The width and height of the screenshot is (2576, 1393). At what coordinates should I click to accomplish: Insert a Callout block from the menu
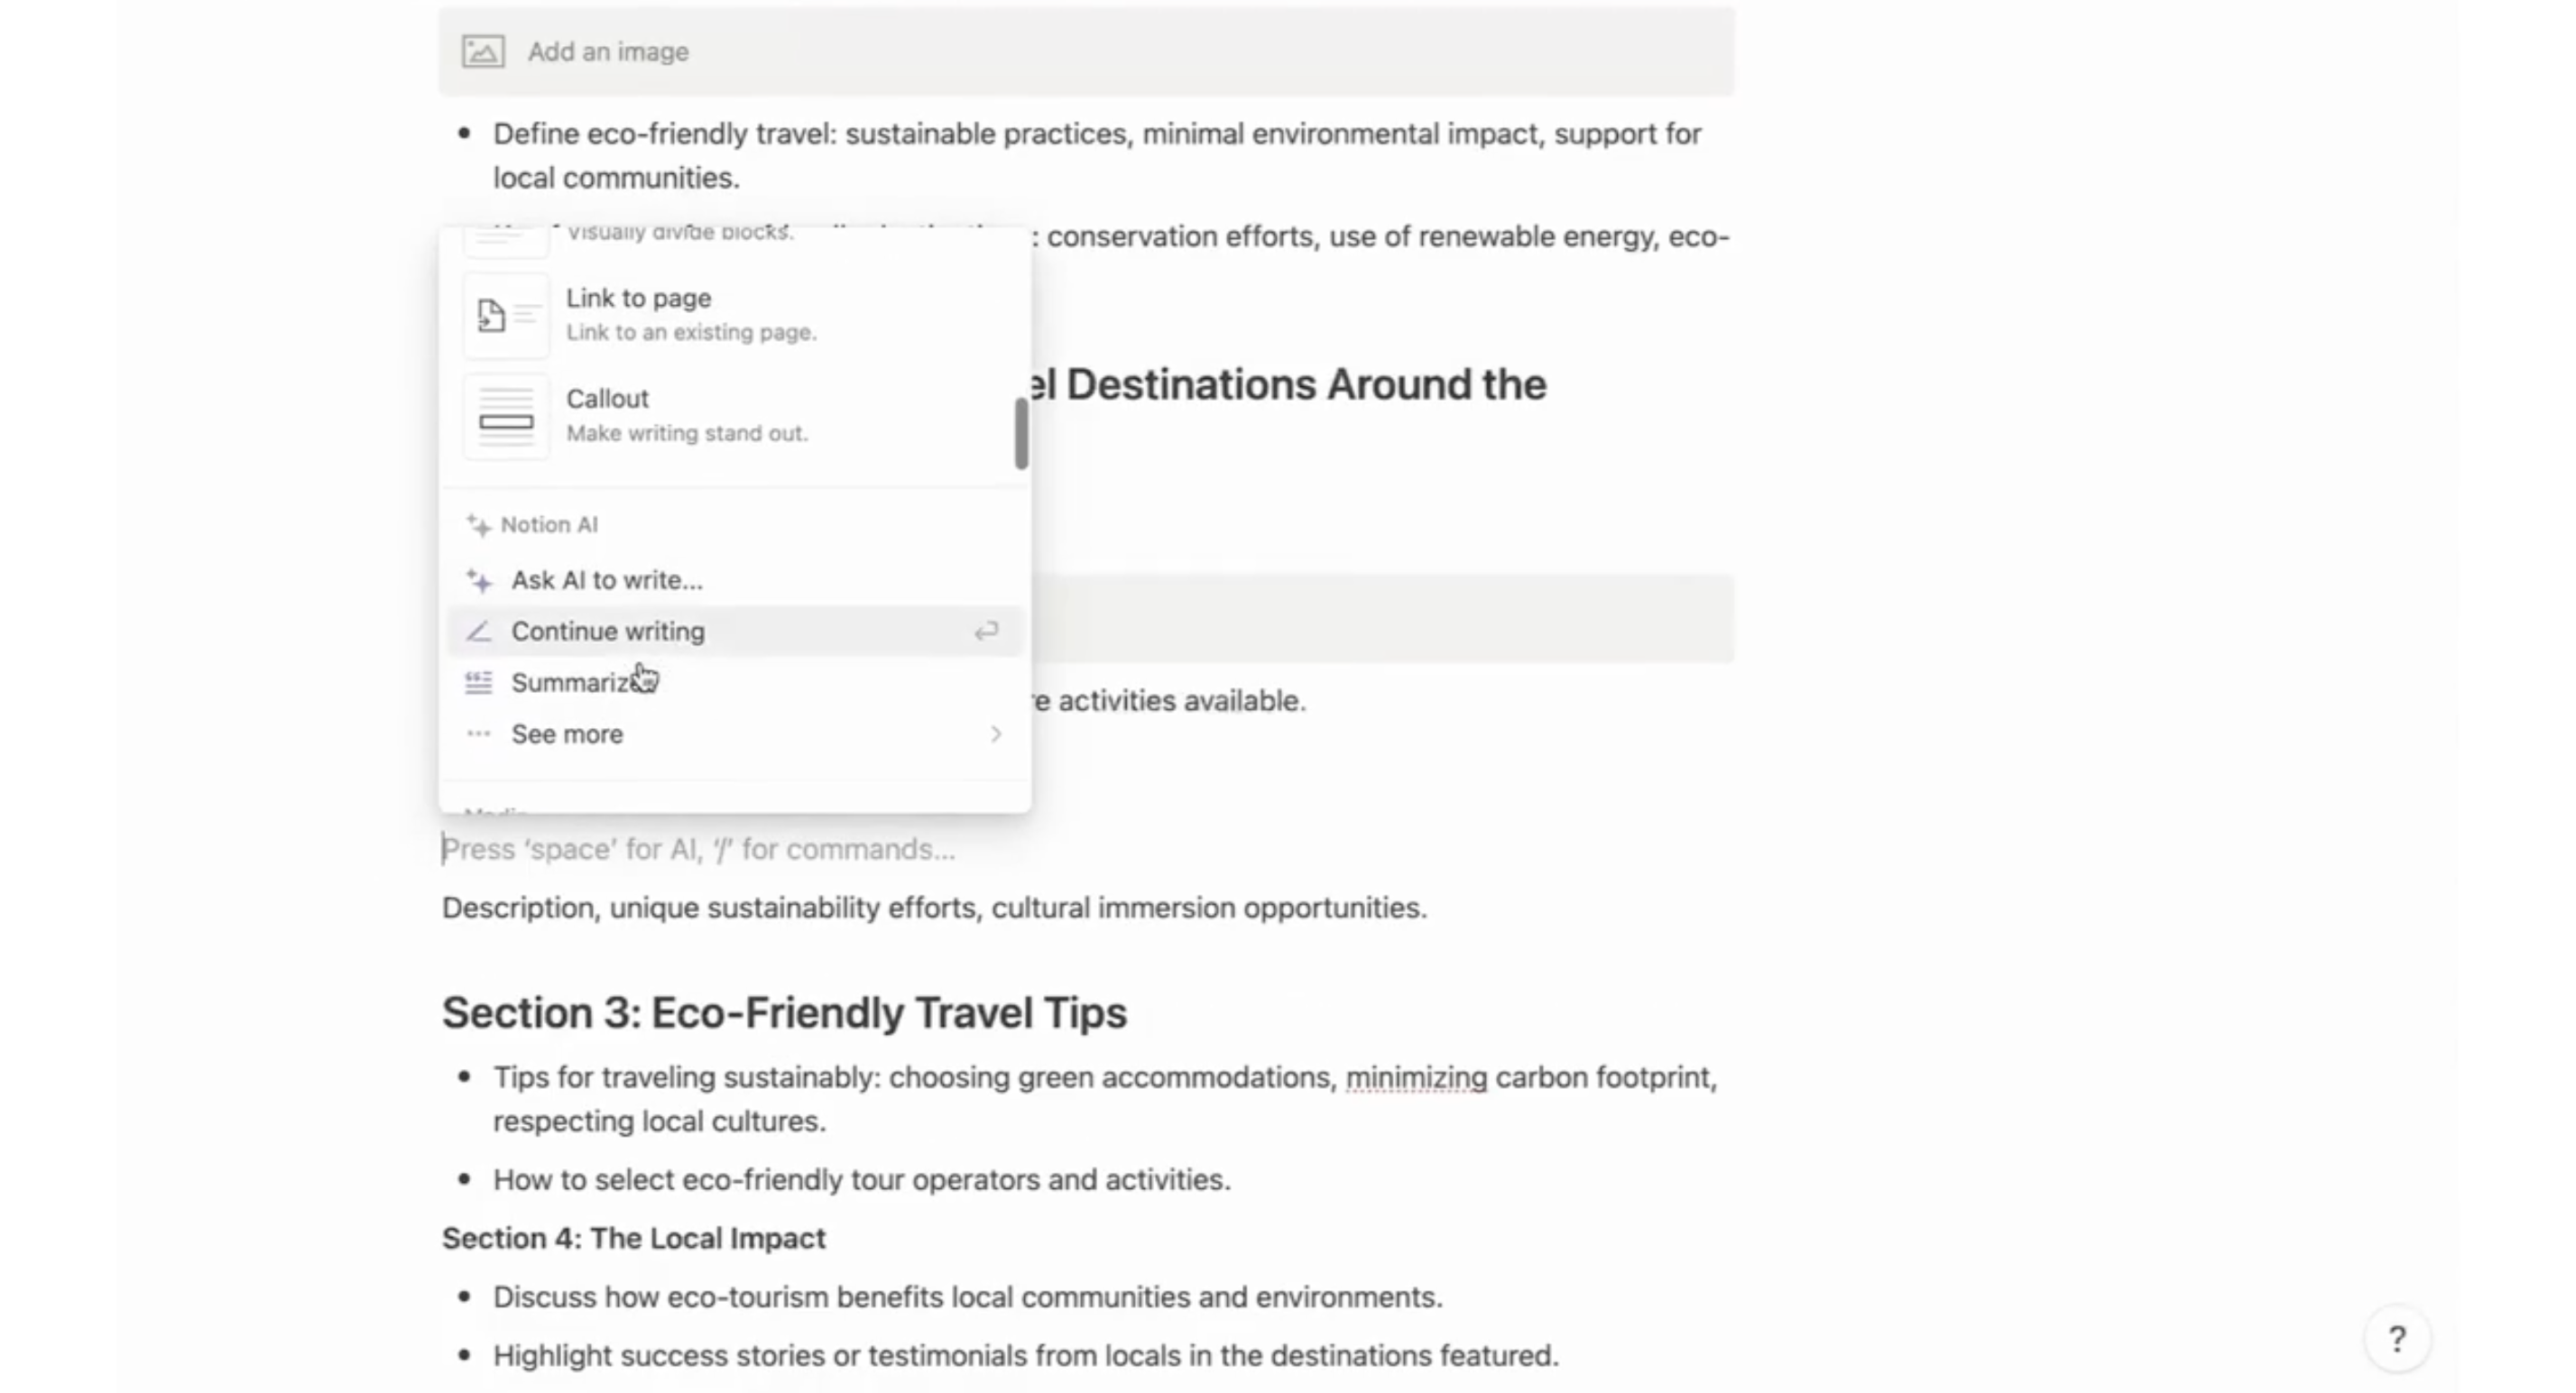tap(607, 399)
